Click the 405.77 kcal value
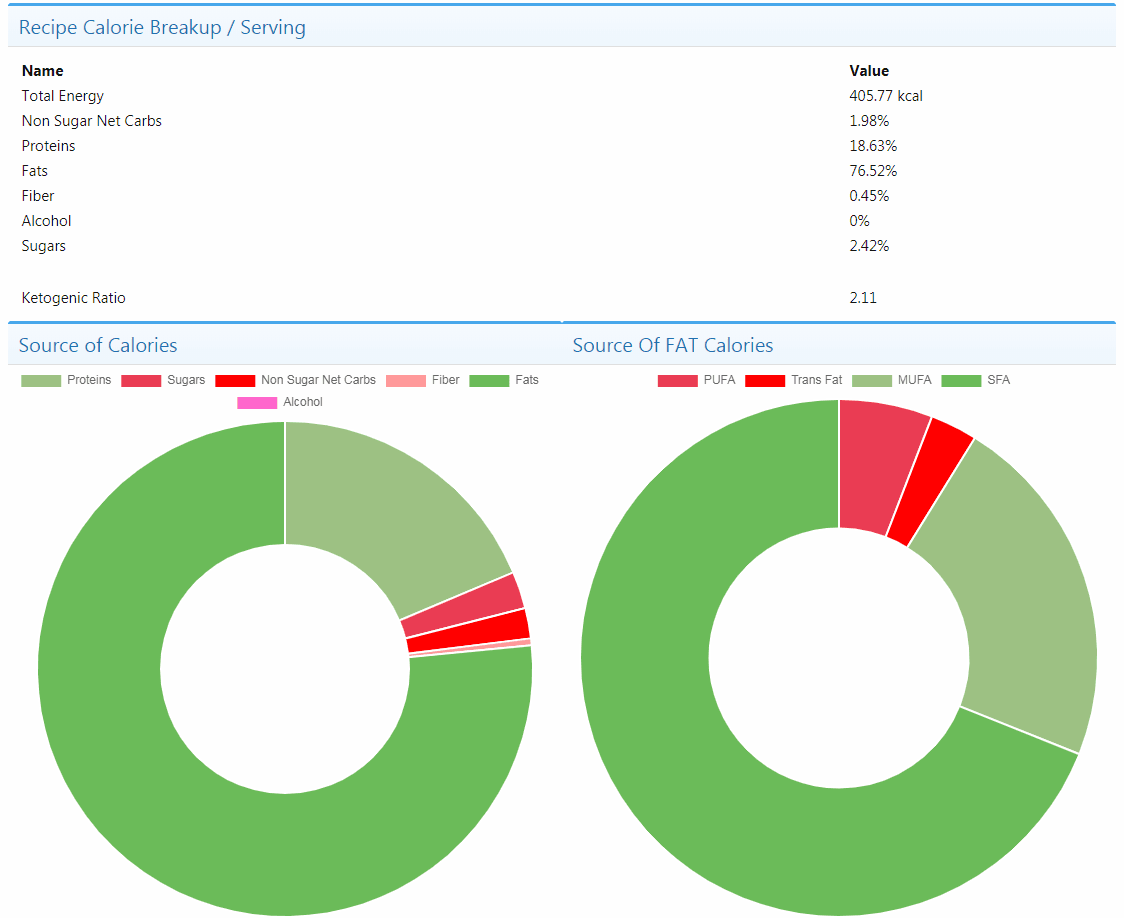This screenshot has height=918, width=1124. pos(886,96)
